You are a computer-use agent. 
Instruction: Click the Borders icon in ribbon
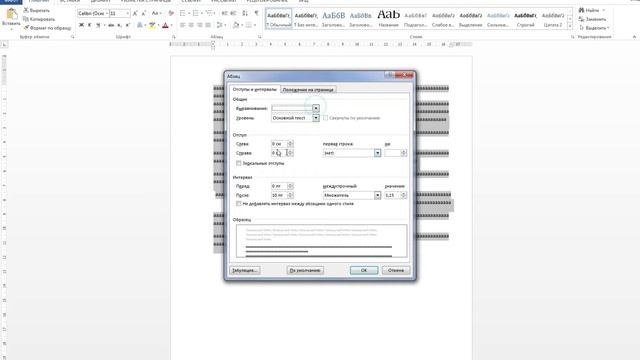tap(249, 25)
